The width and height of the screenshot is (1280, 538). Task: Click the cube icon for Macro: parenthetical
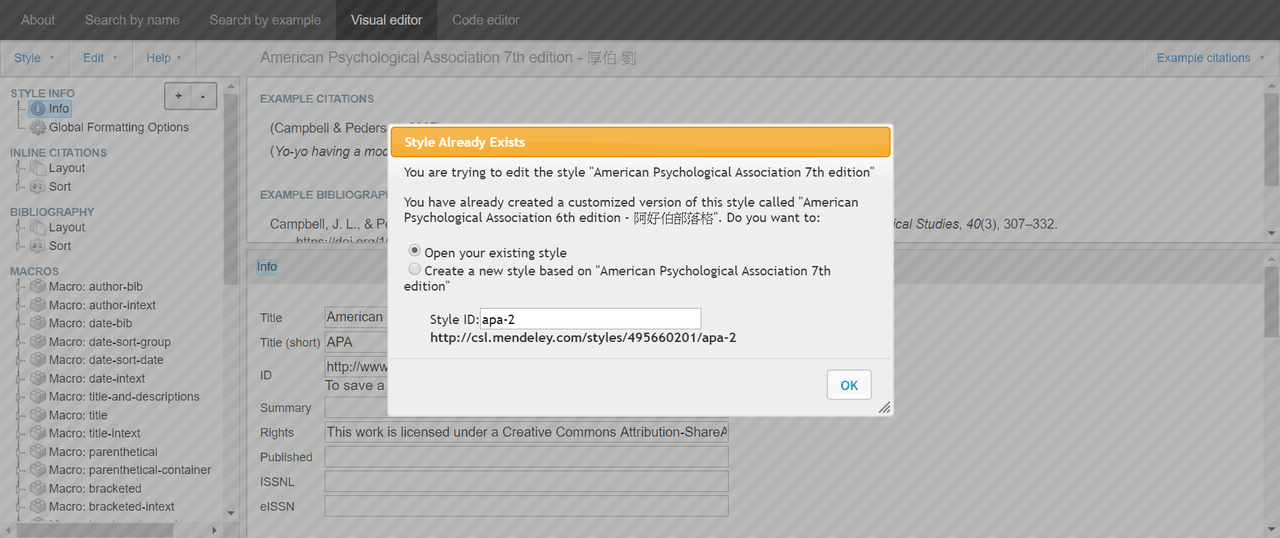(x=37, y=452)
